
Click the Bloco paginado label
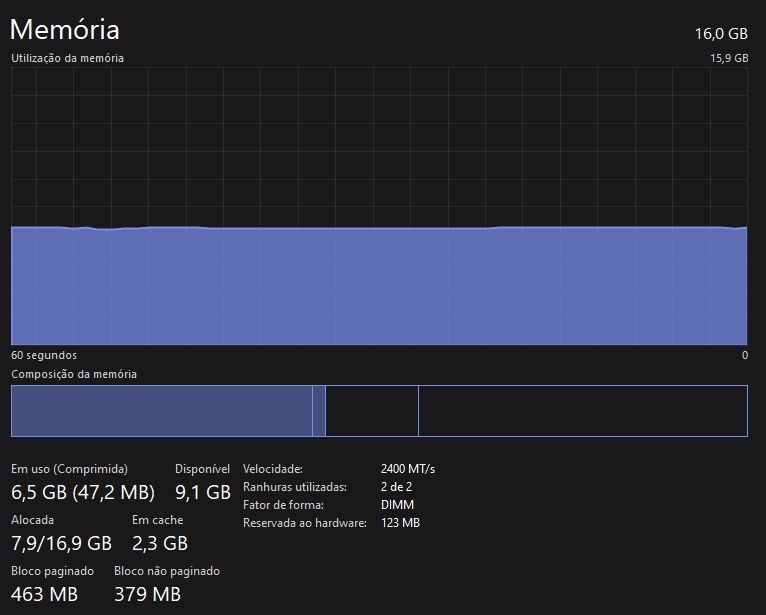coord(52,571)
